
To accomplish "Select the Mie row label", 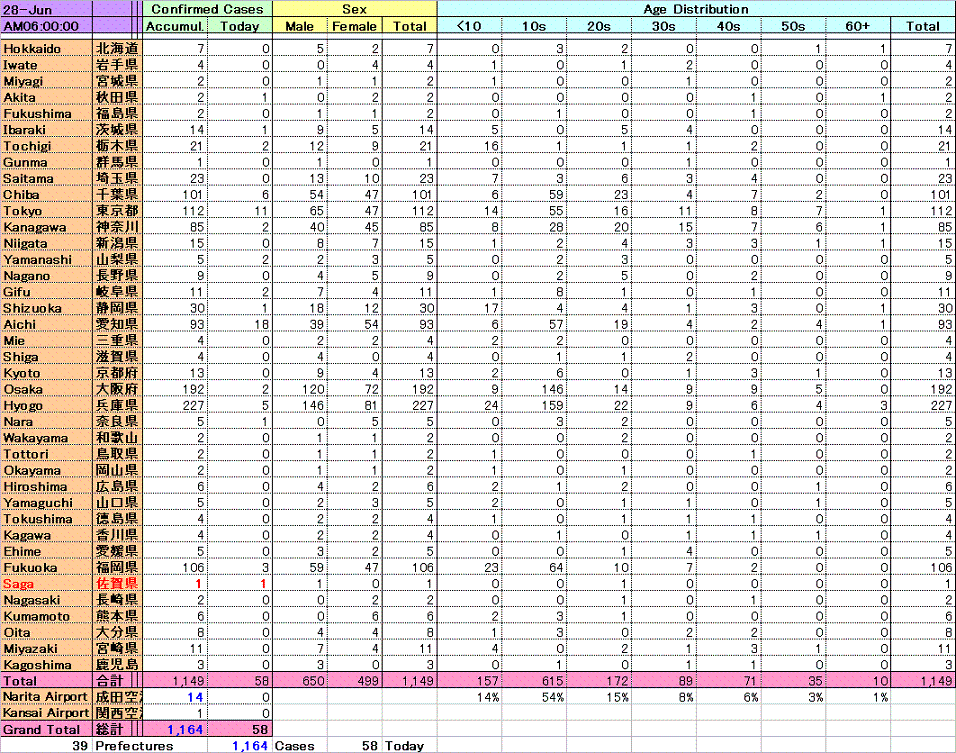I will (46, 341).
